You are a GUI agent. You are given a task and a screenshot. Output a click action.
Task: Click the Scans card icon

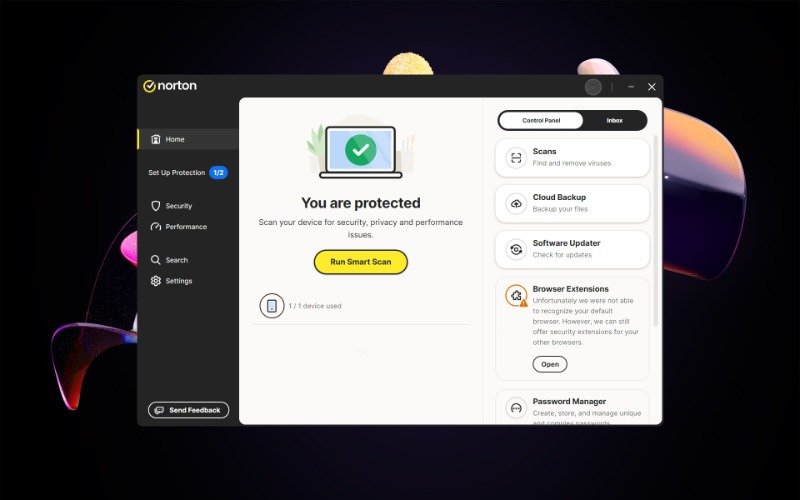[516, 158]
